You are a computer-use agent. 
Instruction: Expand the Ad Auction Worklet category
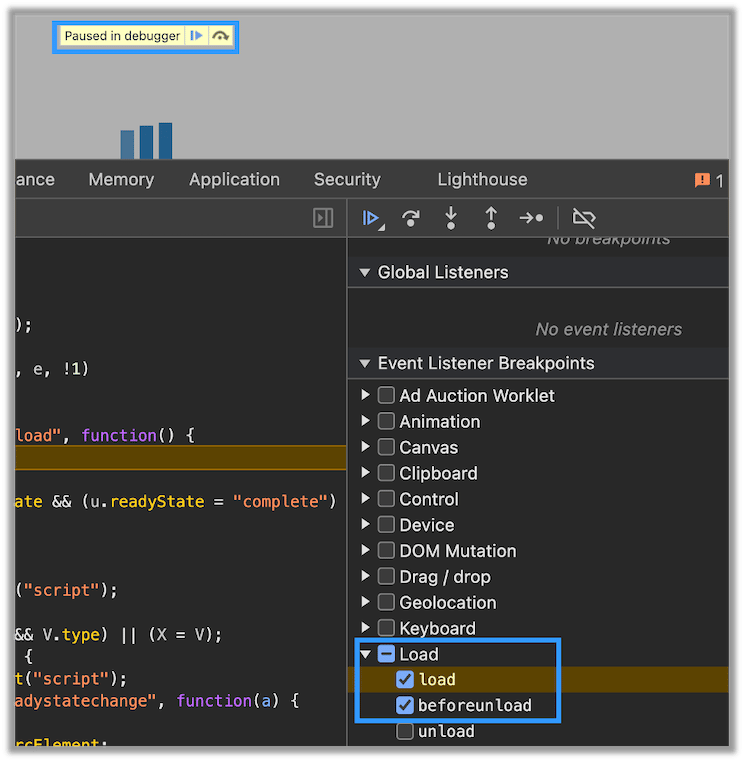point(365,395)
